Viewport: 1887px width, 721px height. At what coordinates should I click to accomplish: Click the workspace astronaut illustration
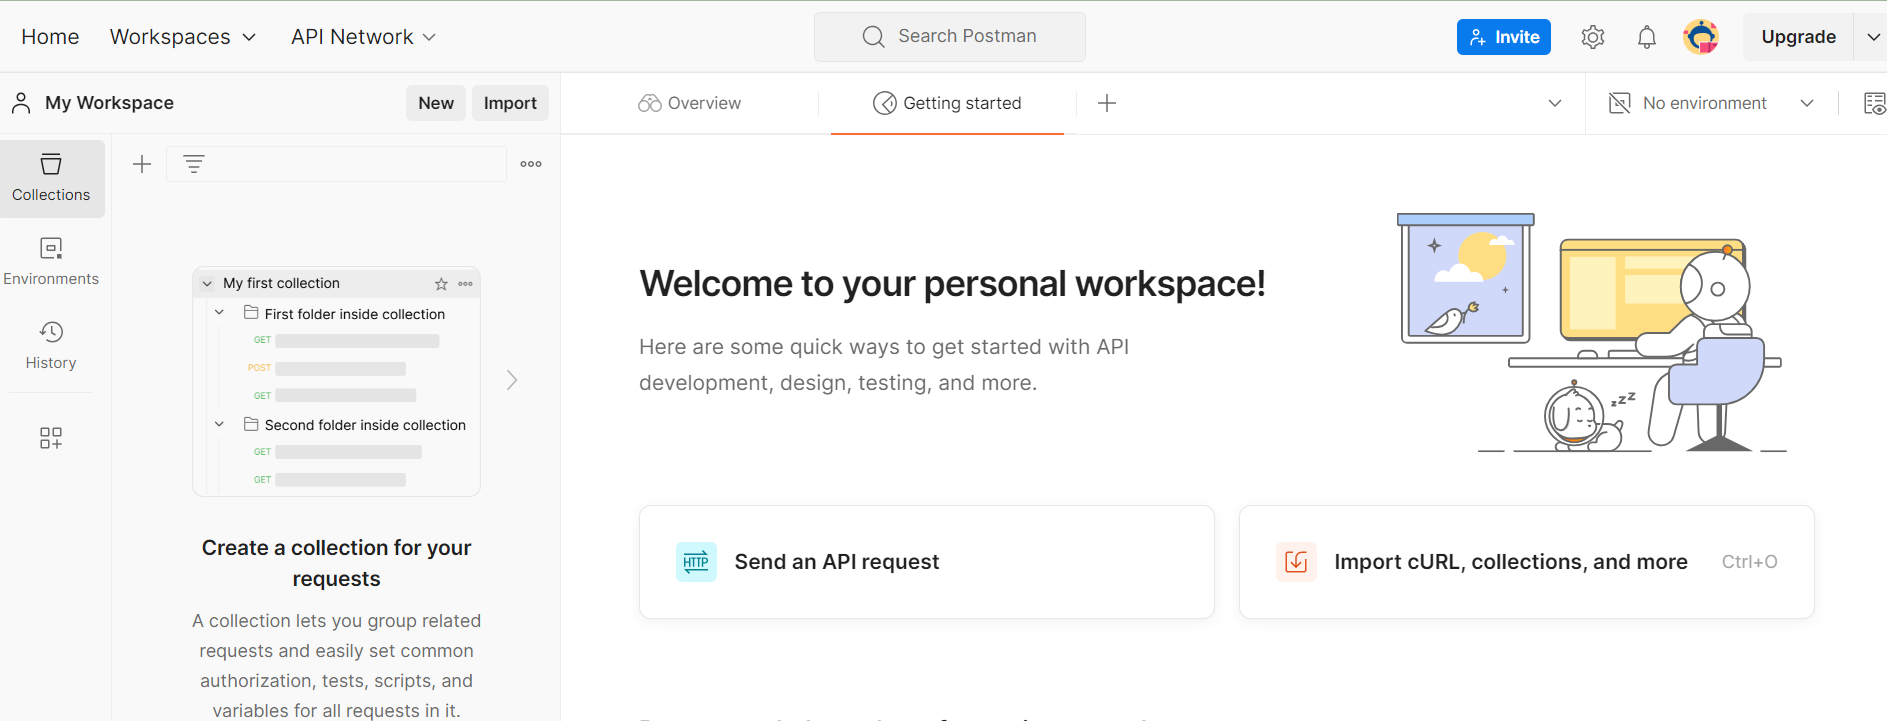[x=1590, y=332]
